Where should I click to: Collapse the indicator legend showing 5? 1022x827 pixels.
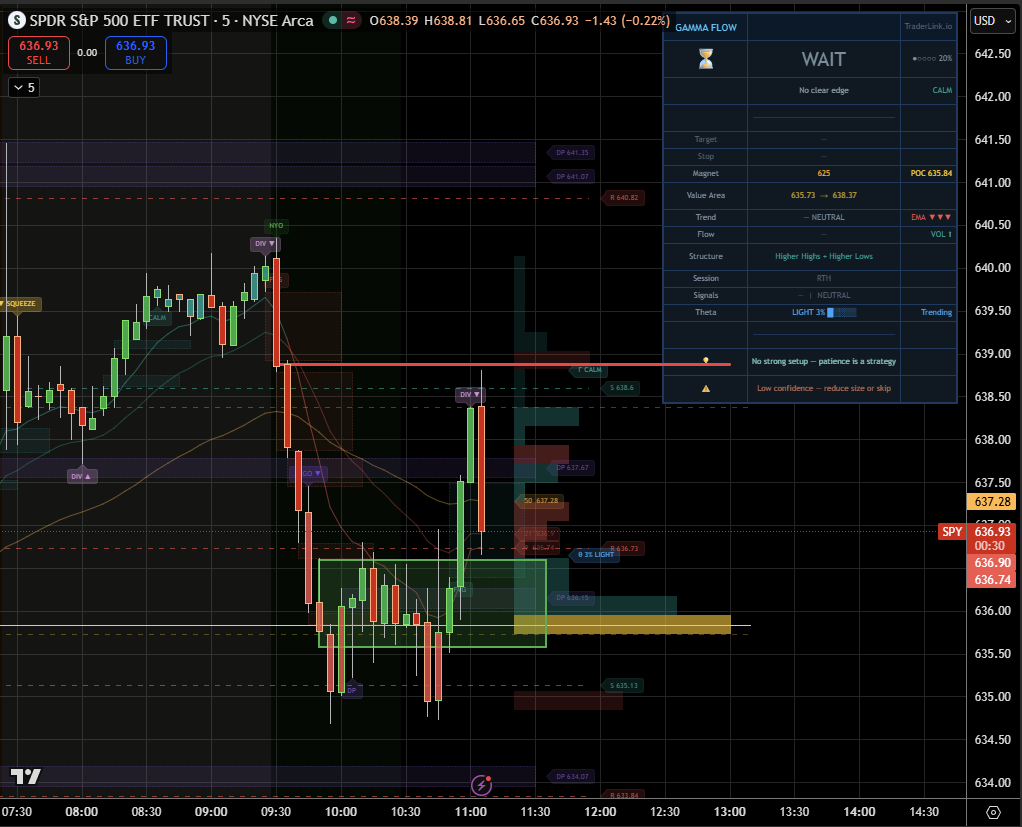[24, 87]
